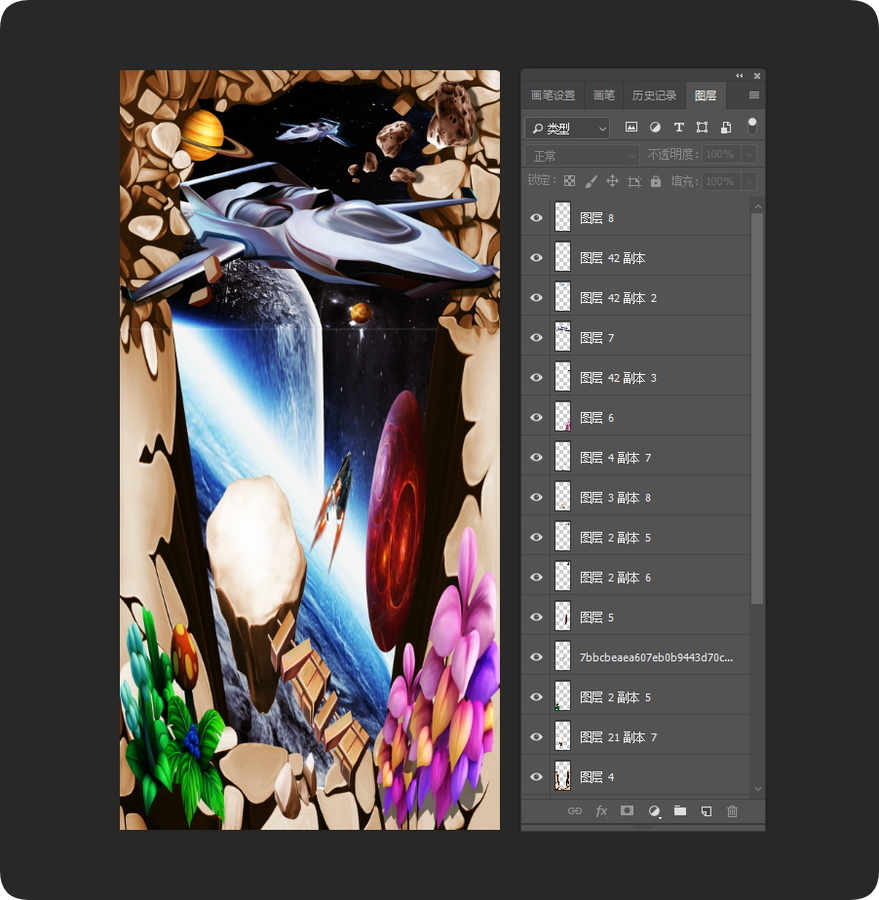Screen dimensions: 879x900
Task: Select layer name 图层 2 副本 6
Action: (x=615, y=577)
